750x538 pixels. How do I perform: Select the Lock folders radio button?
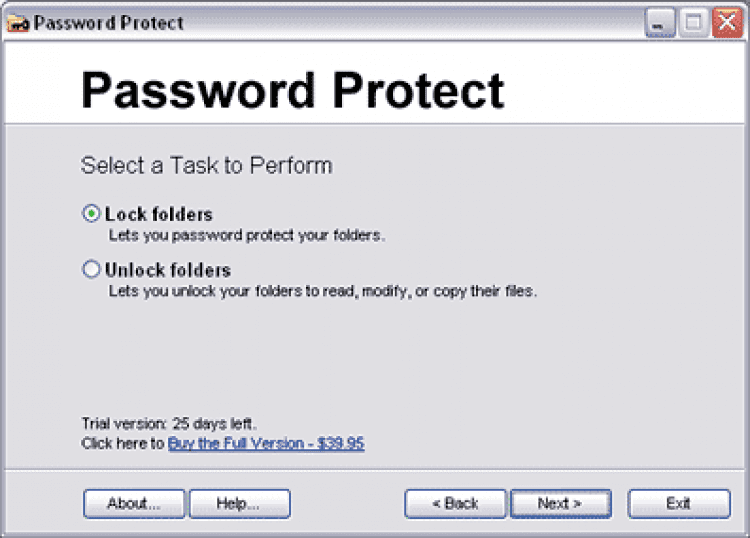92,214
